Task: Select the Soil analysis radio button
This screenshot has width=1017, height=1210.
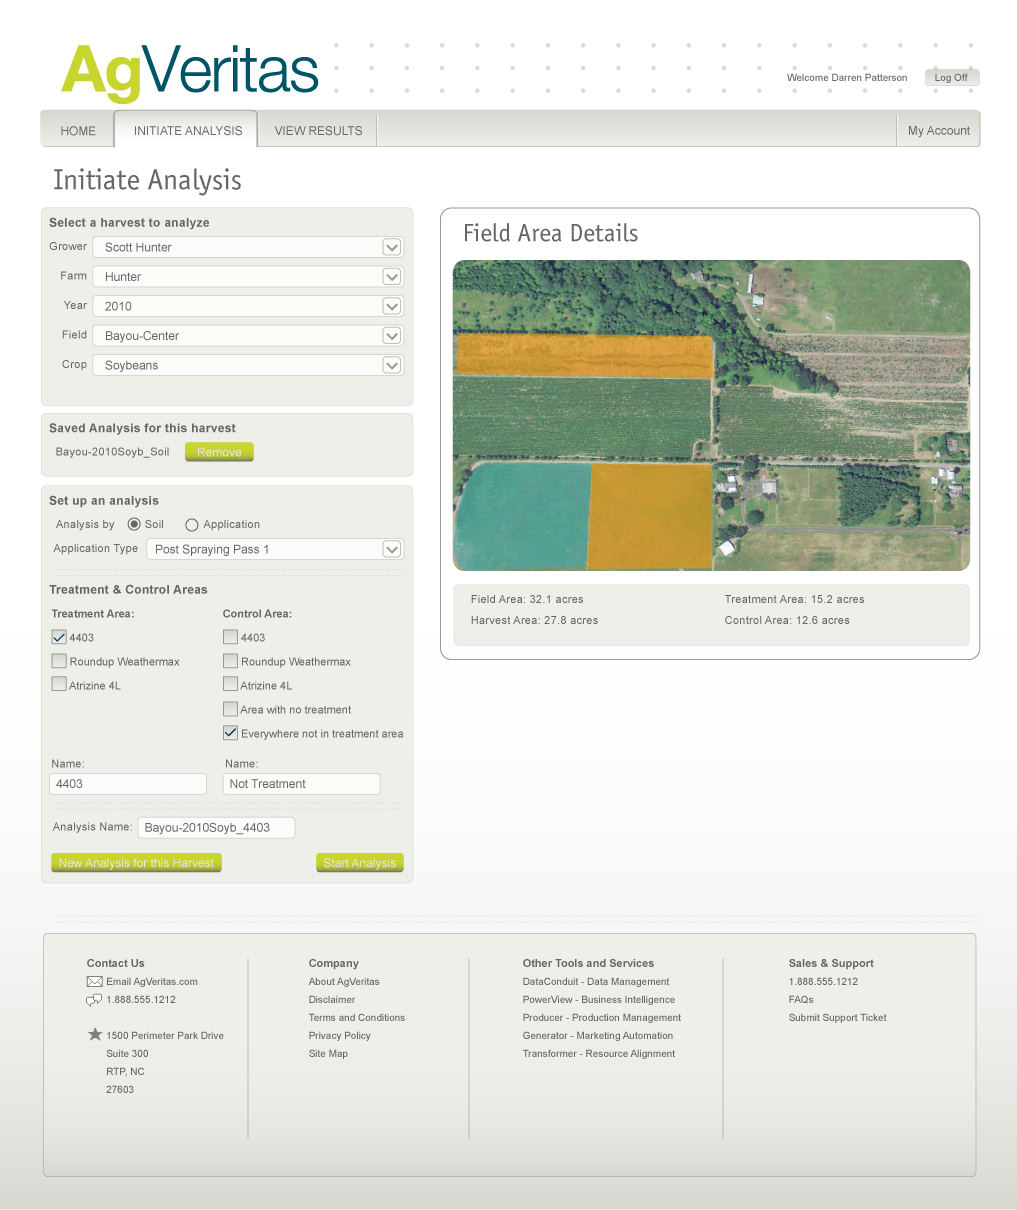Action: (134, 524)
